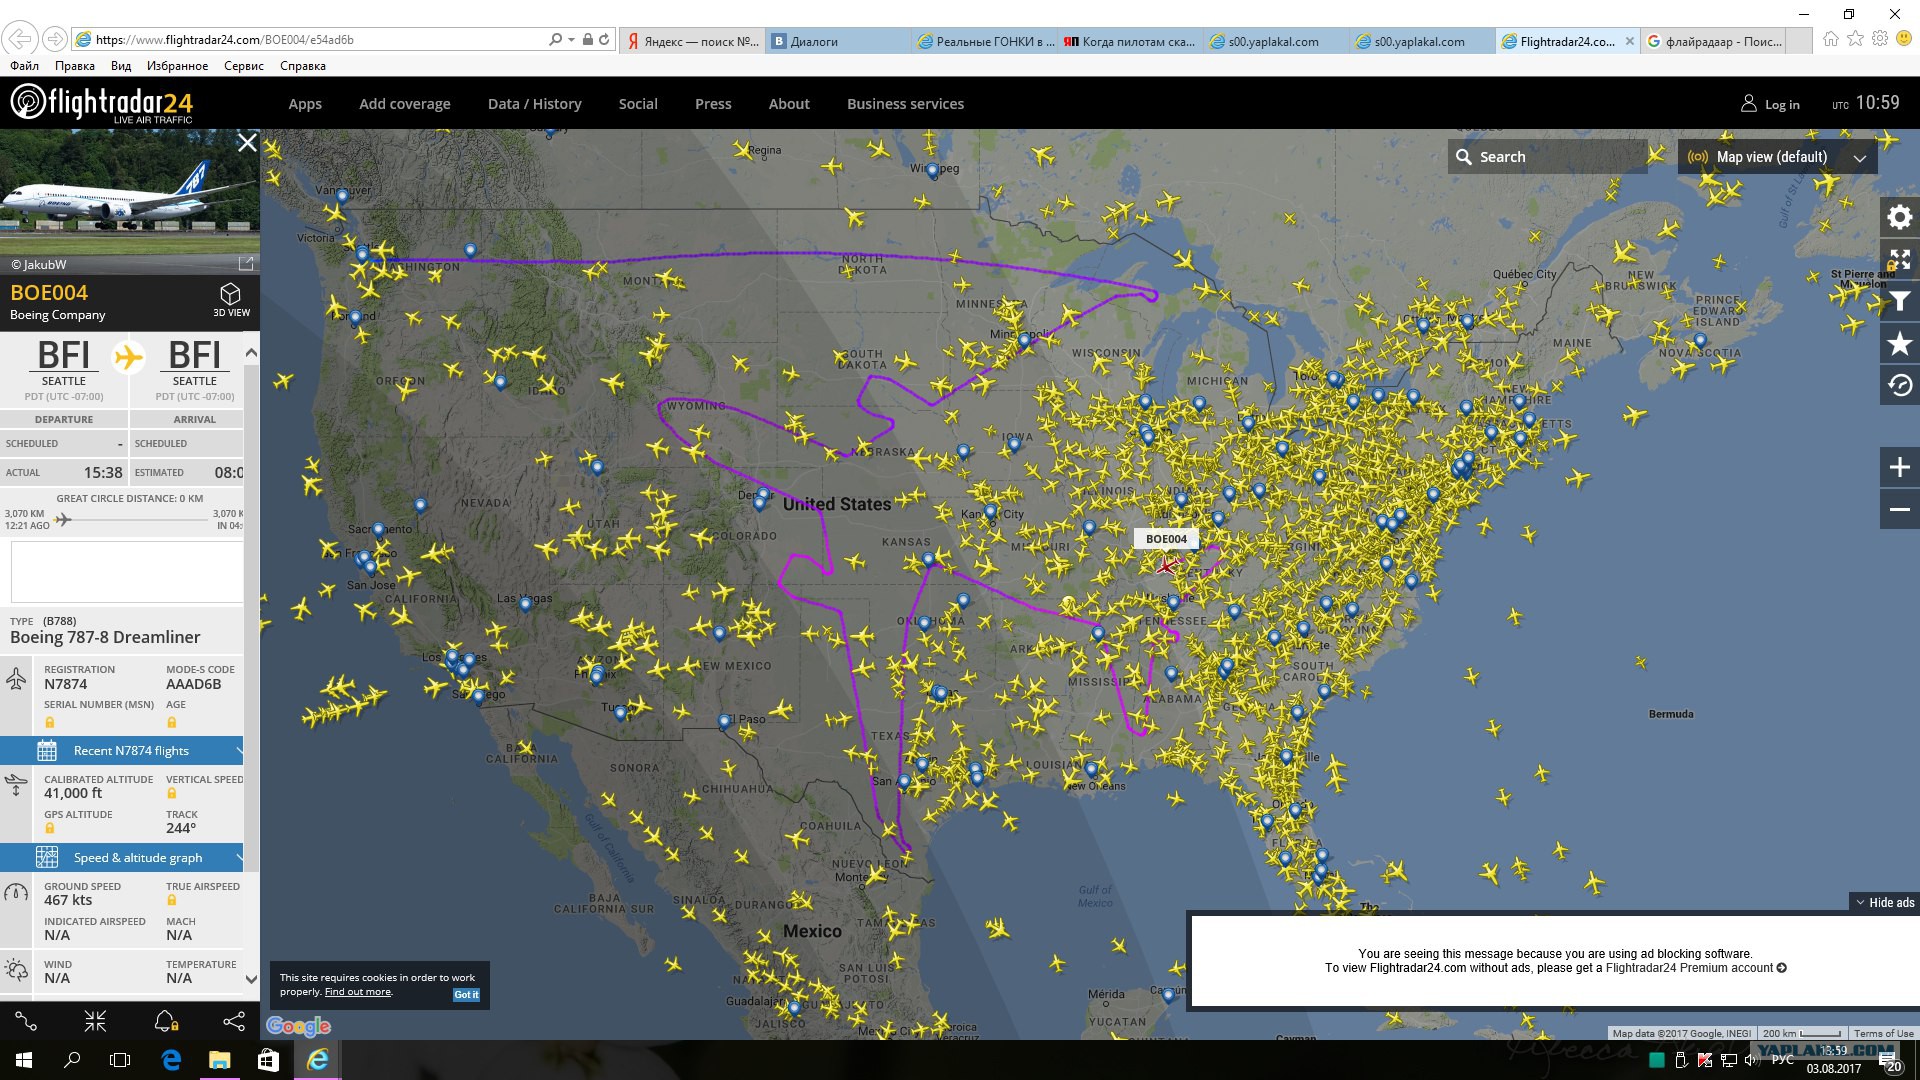The image size is (1920, 1080).
Task: Click the panel scroll-down arrow
Action: click(x=251, y=980)
